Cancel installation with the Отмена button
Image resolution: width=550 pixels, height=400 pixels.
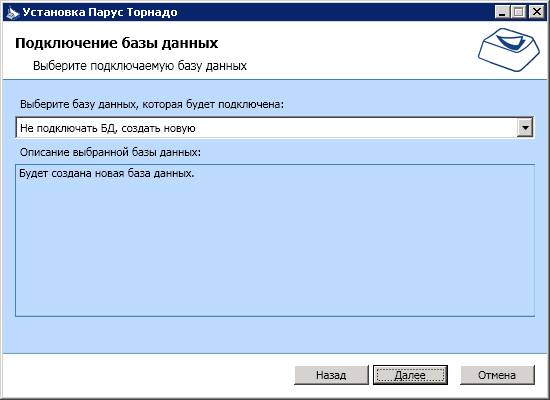point(497,375)
